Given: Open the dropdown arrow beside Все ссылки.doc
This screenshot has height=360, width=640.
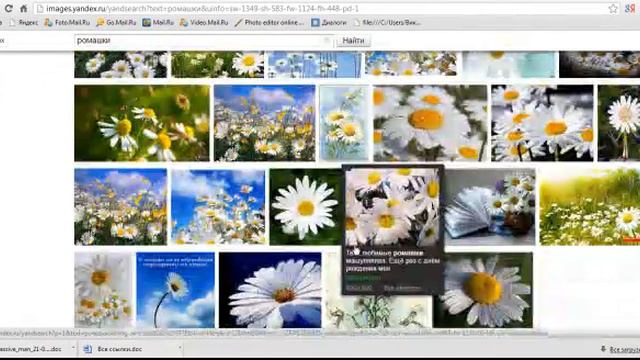Looking at the screenshot, I should click(180, 348).
